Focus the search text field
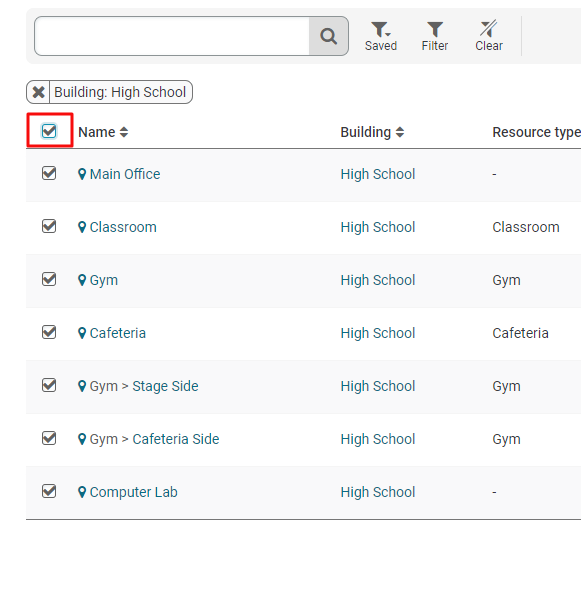 (172, 36)
